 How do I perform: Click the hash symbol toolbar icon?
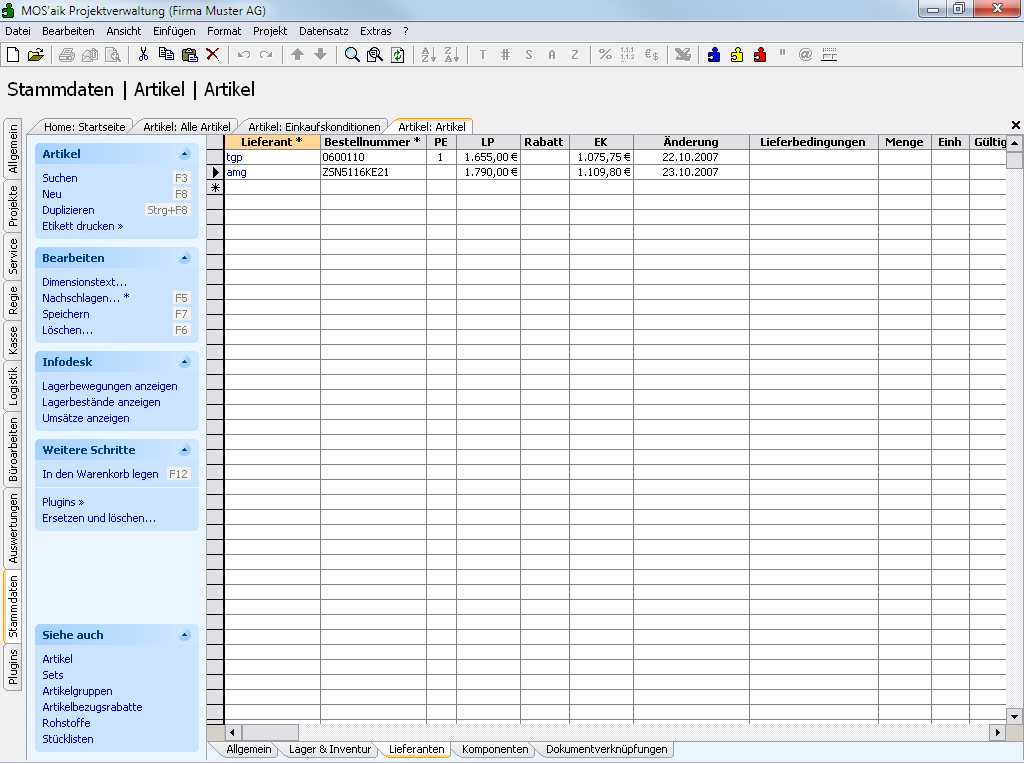pos(505,55)
